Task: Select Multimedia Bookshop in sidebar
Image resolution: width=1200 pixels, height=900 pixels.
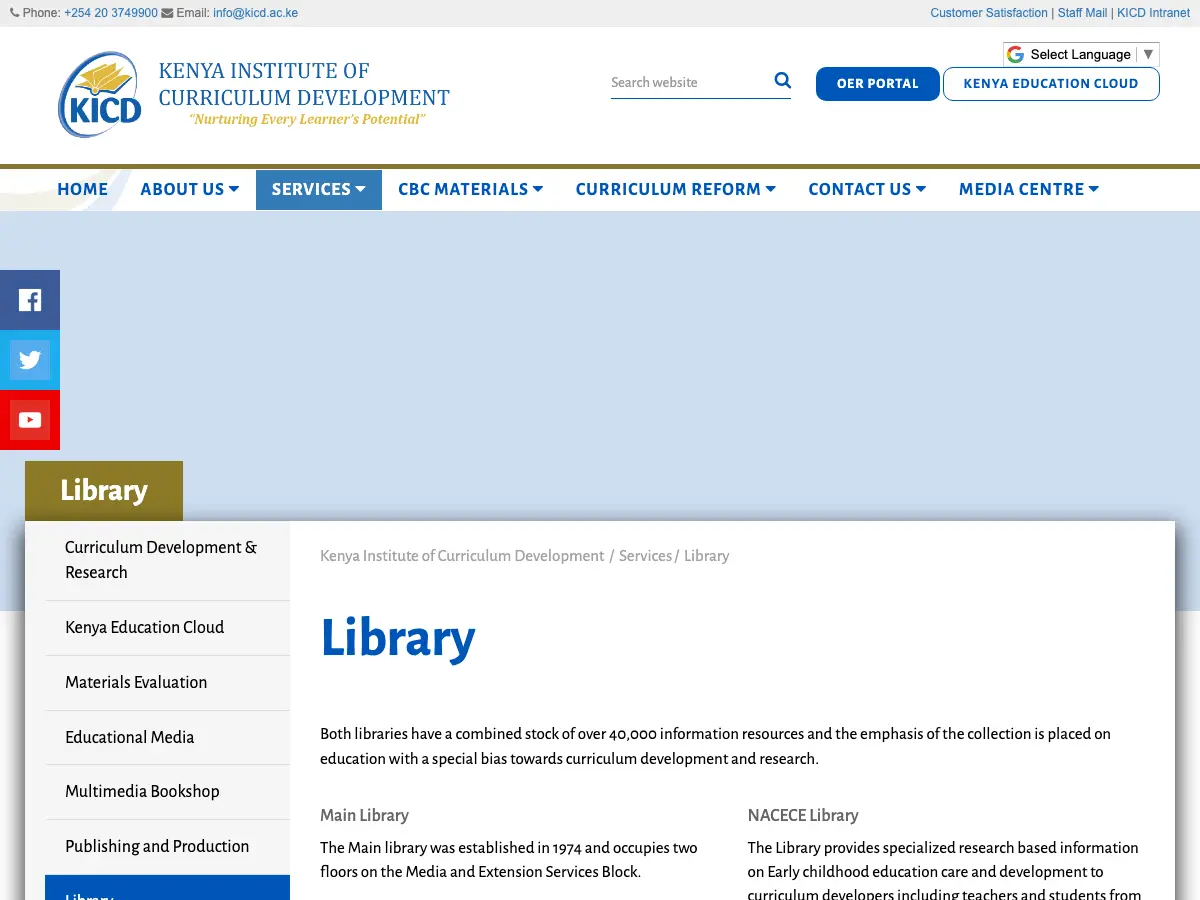Action: click(x=167, y=792)
